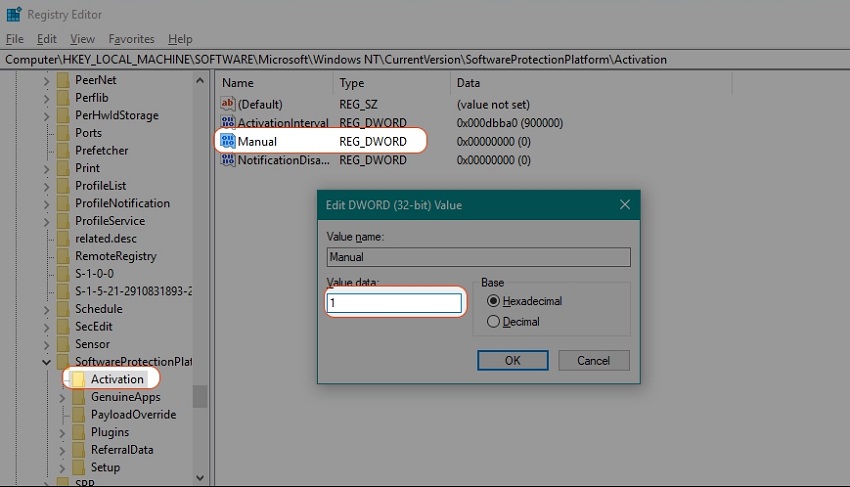
Task: Expand the Sensor key
Action: [46, 345]
